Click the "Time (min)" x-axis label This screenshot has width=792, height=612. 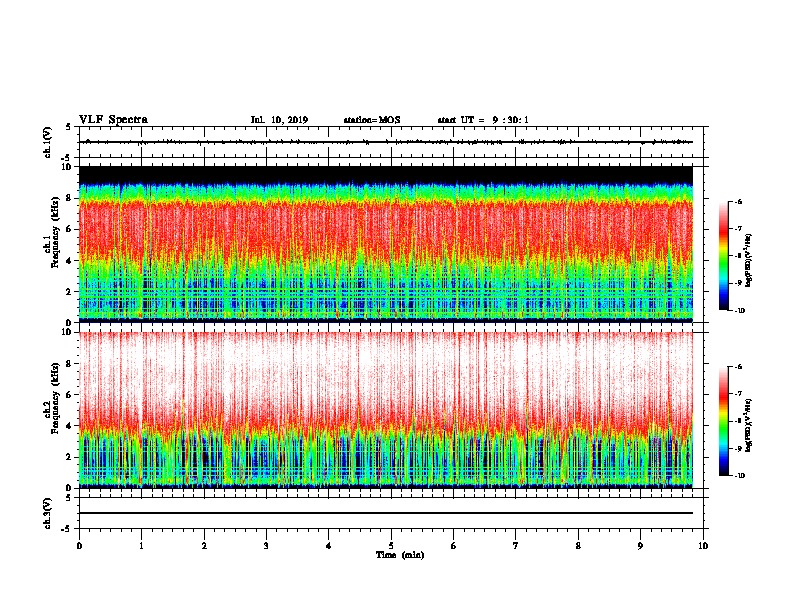(400, 555)
